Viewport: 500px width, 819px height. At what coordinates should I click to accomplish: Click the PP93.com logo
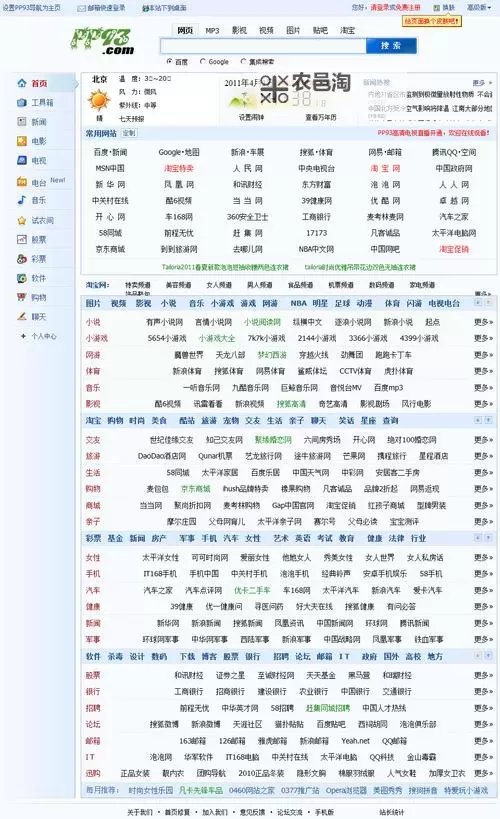103,41
